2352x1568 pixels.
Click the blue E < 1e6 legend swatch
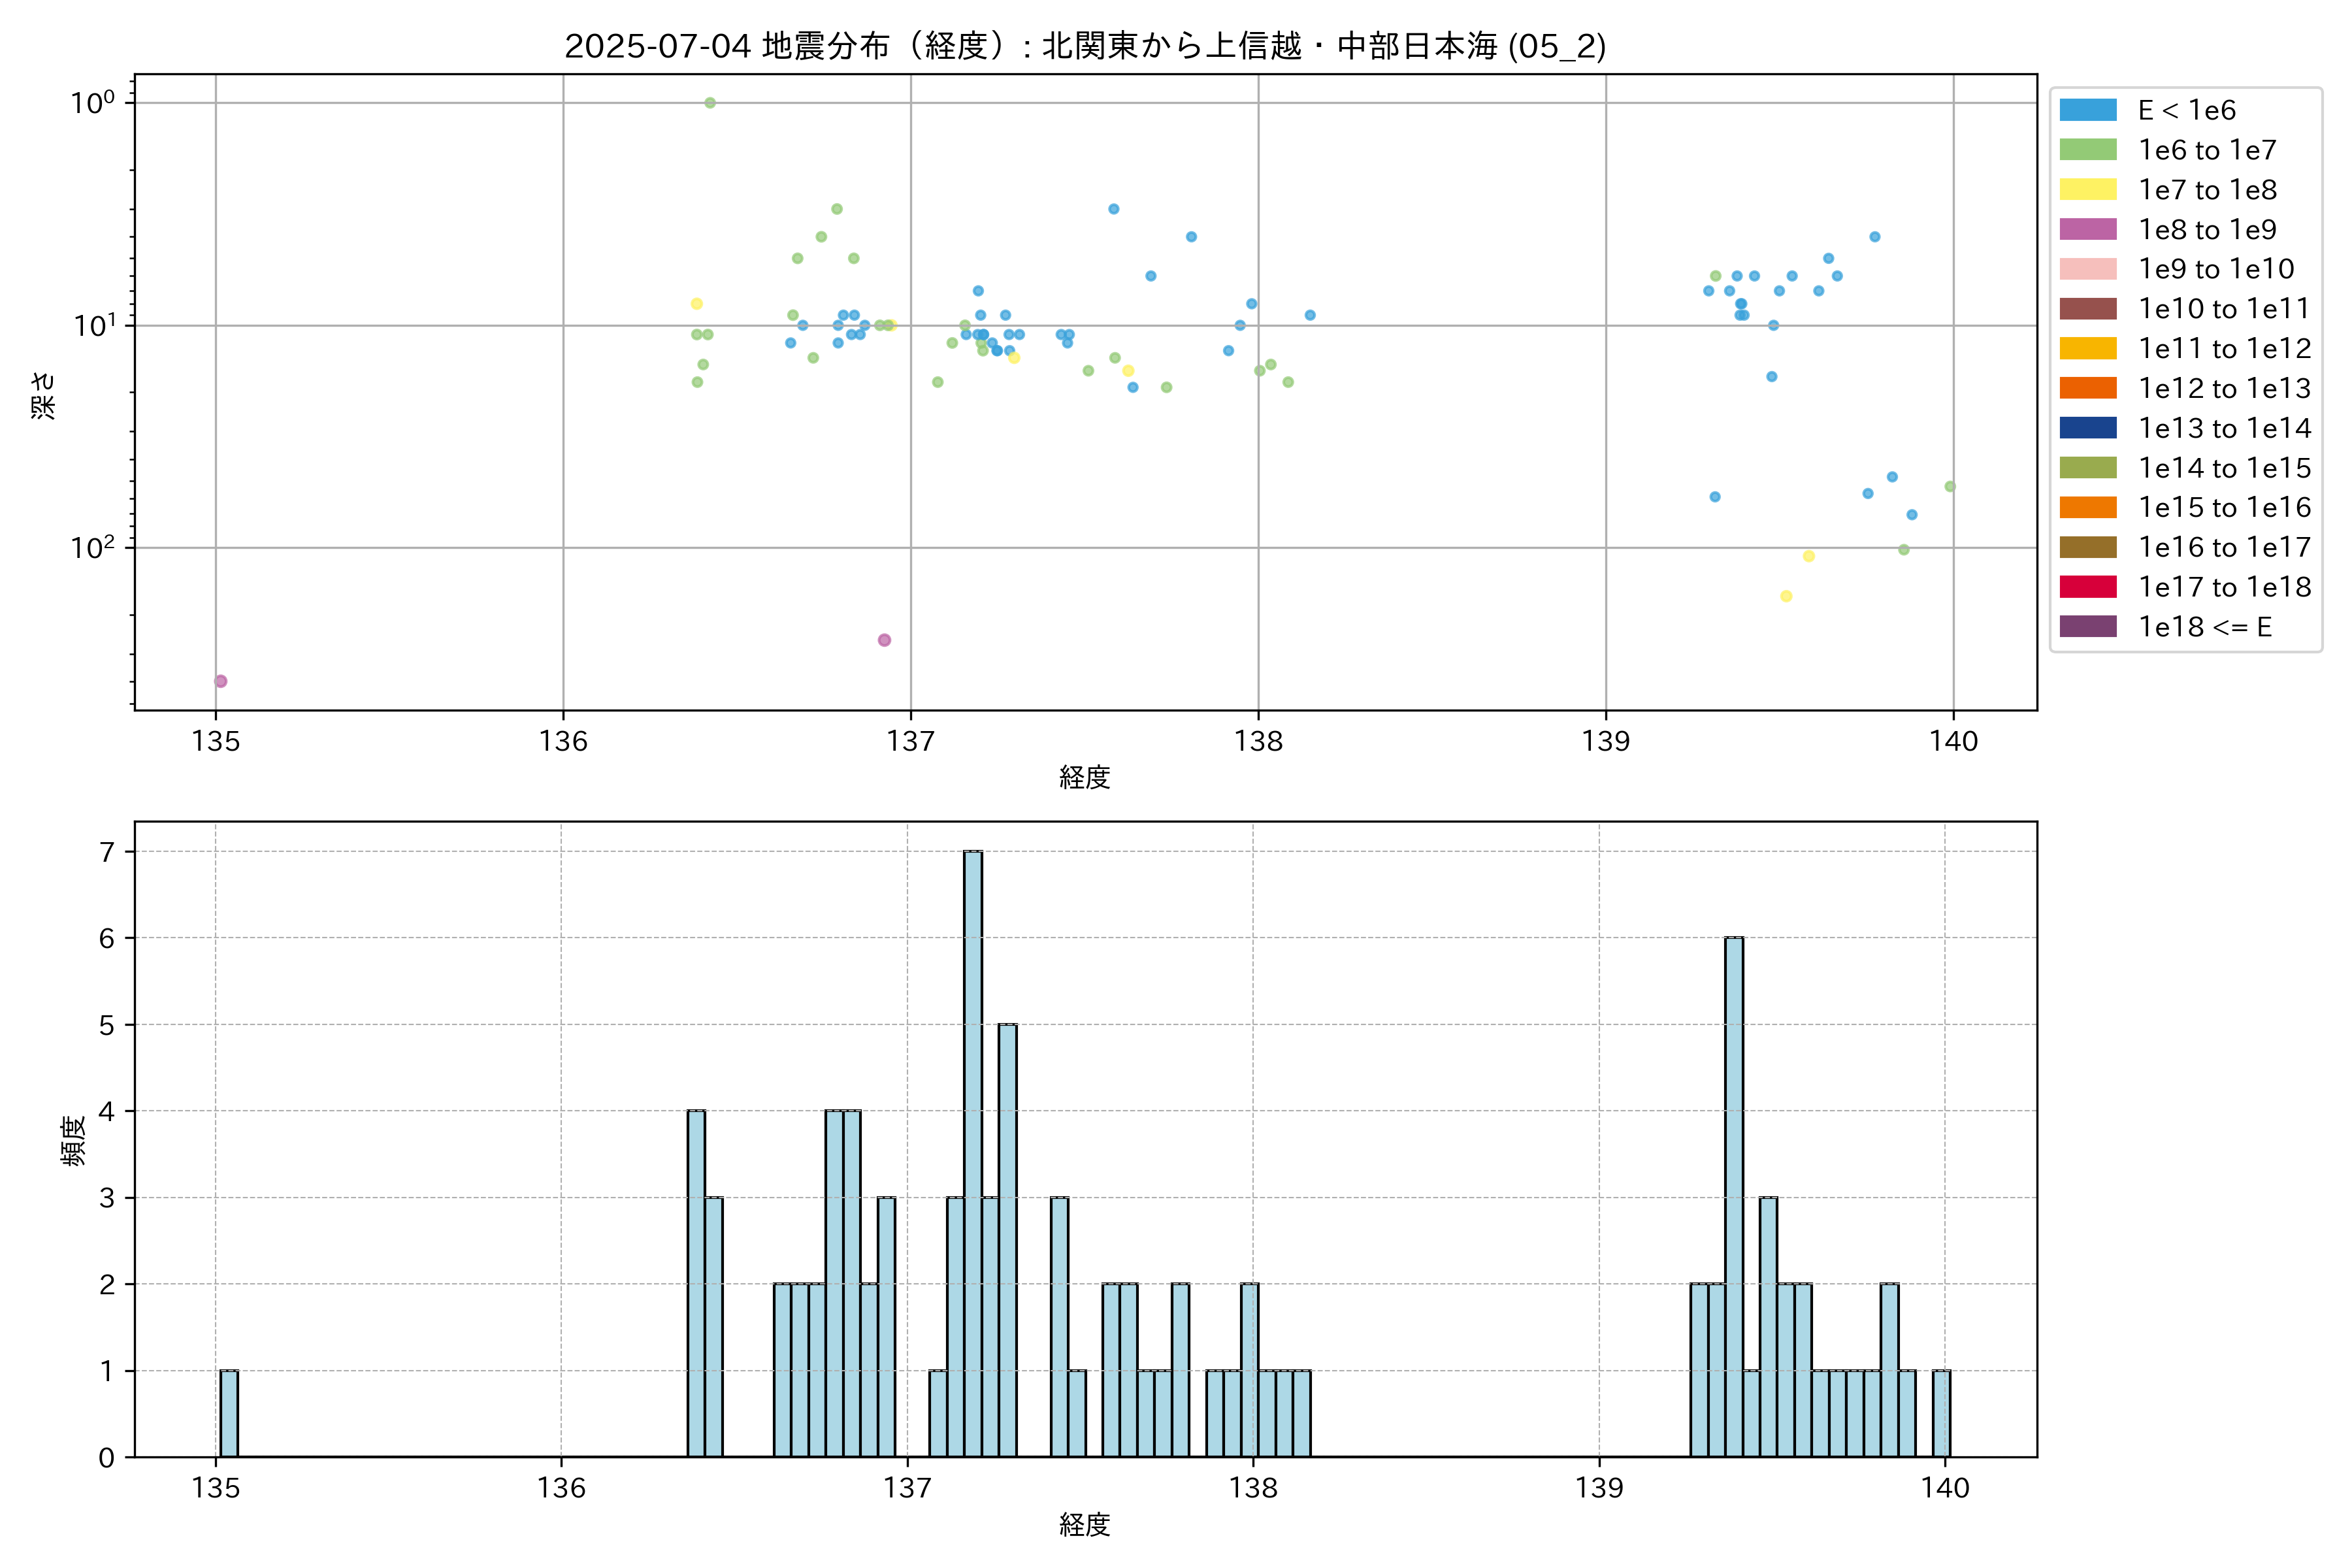(x=2087, y=110)
